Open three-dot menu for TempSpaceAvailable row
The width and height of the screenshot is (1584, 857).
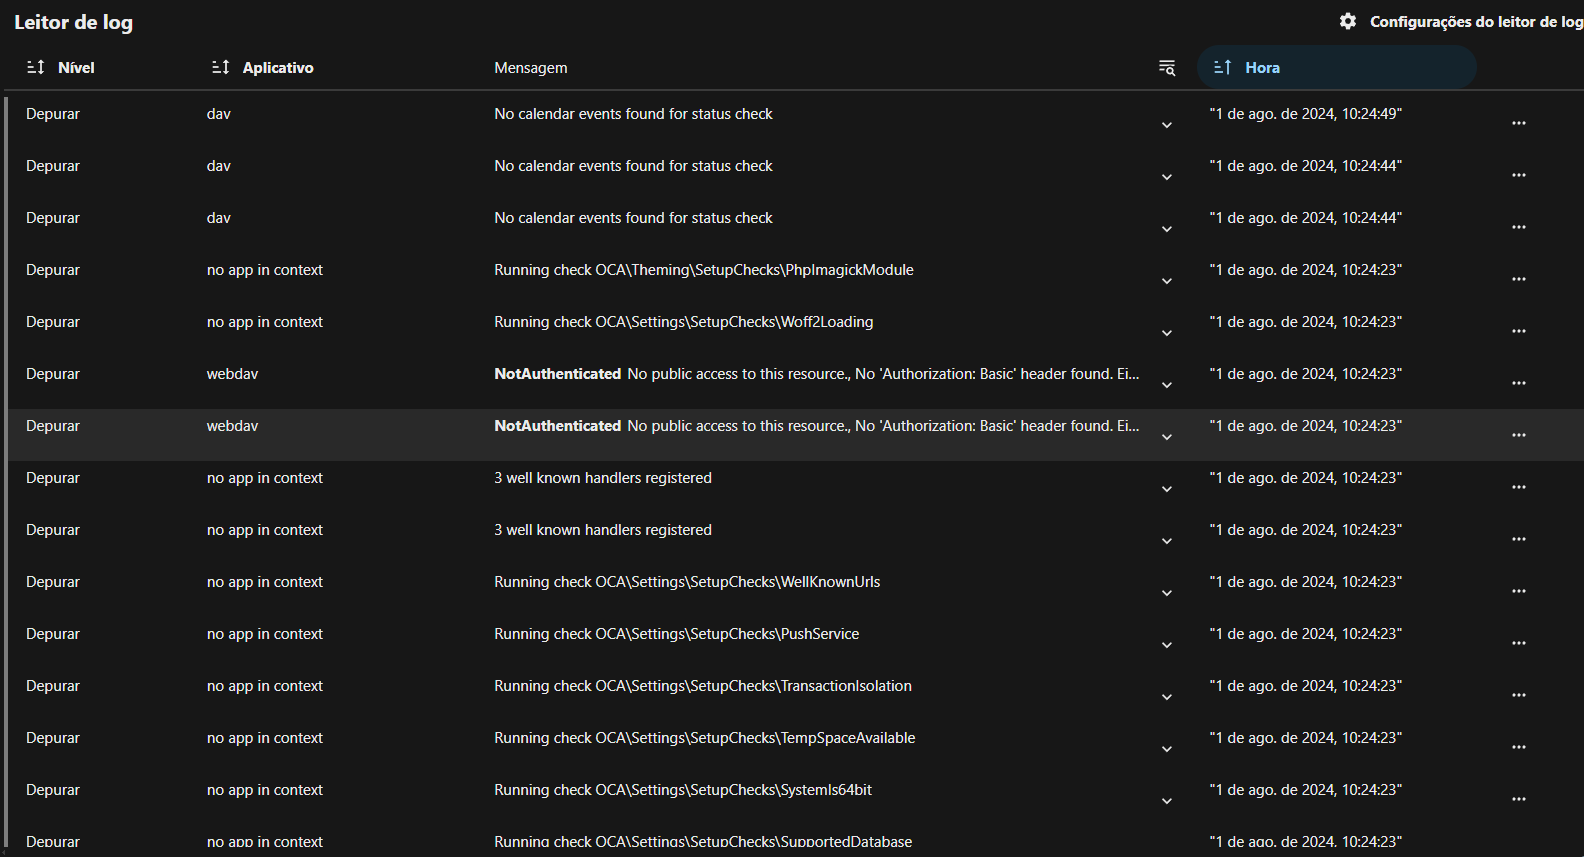pos(1518,747)
